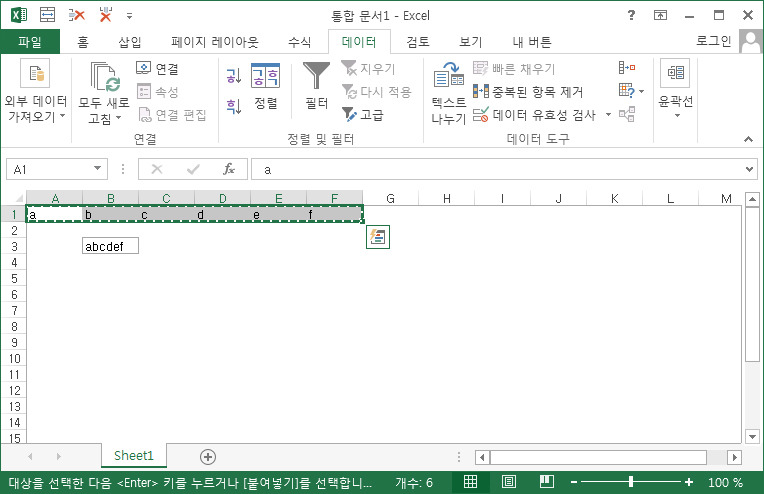Click the Enter checkmark formula button

[x=193, y=169]
